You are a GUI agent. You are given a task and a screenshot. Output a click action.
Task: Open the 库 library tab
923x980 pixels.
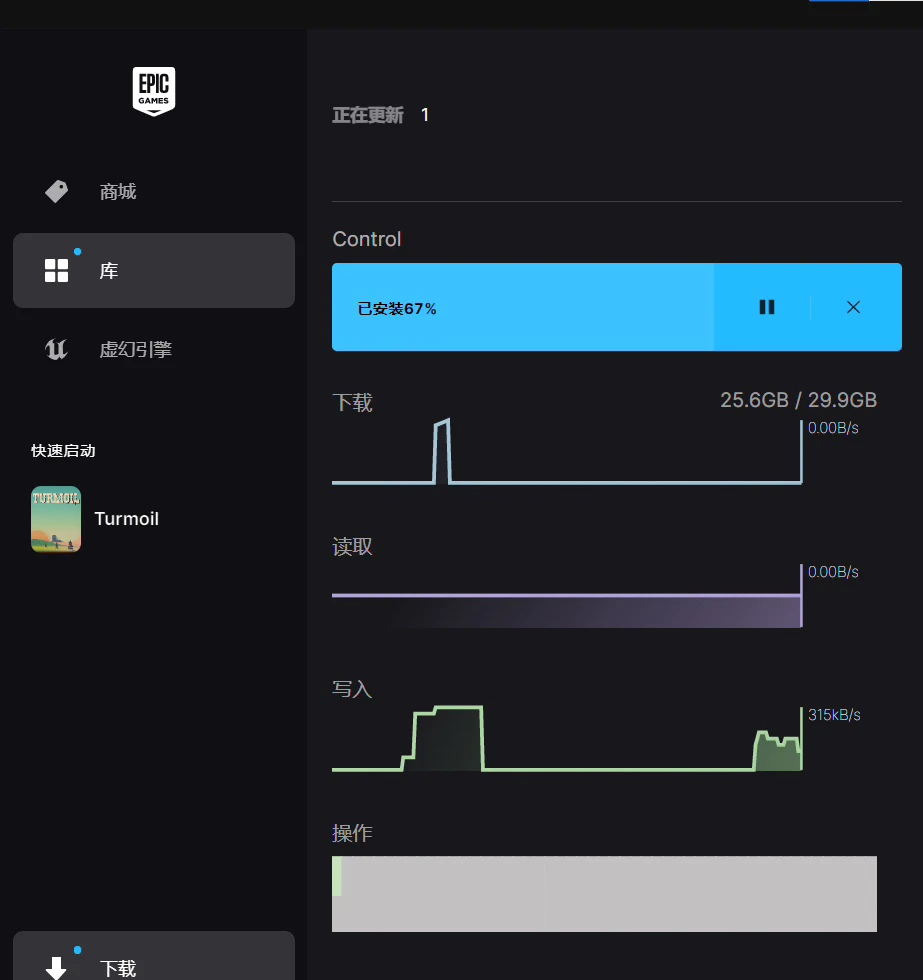pos(154,271)
